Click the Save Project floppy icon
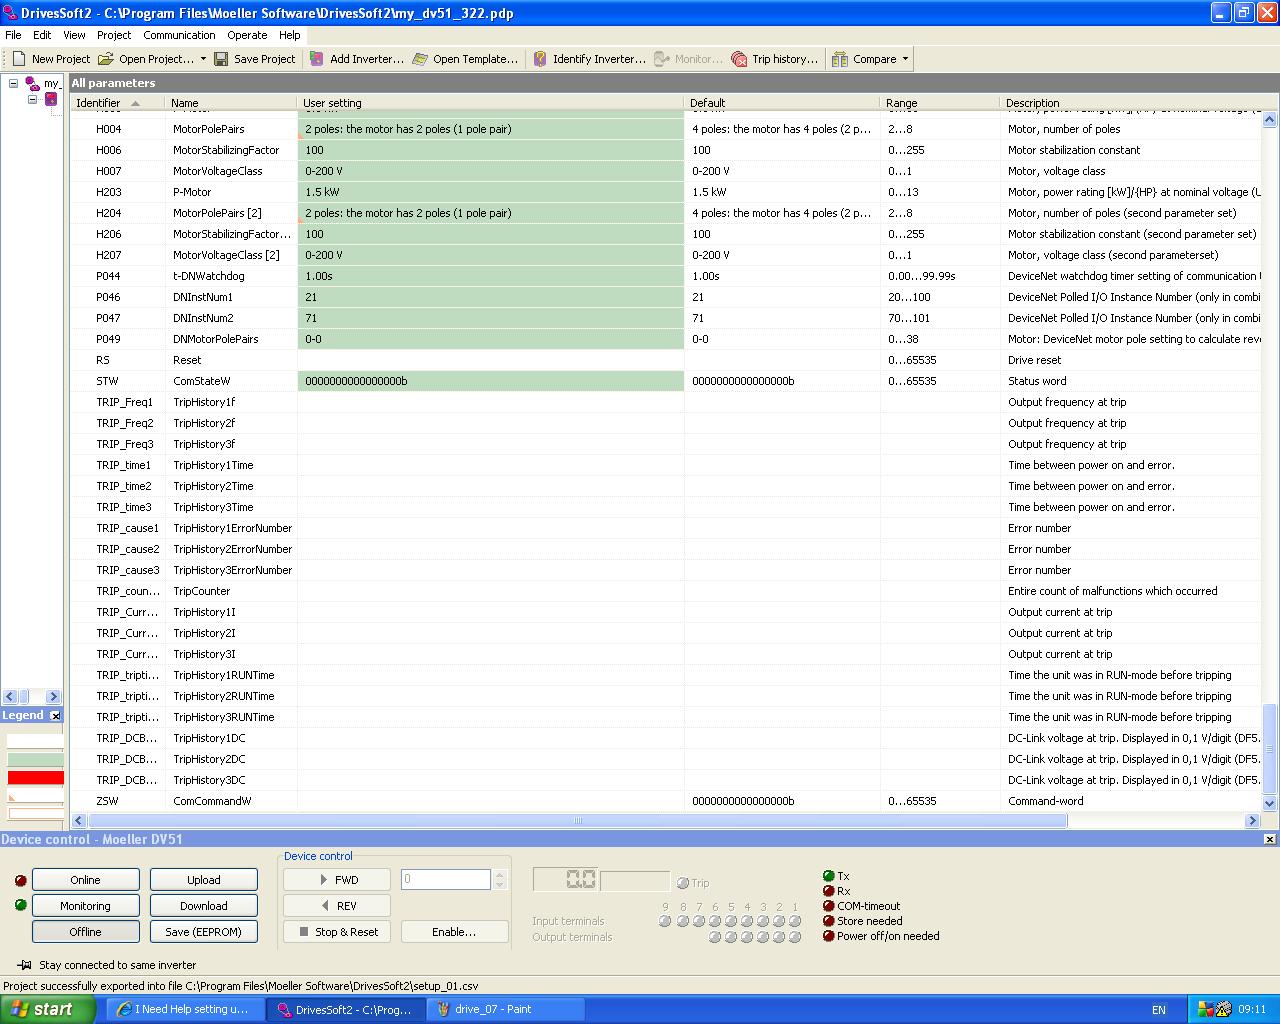 pyautogui.click(x=221, y=59)
